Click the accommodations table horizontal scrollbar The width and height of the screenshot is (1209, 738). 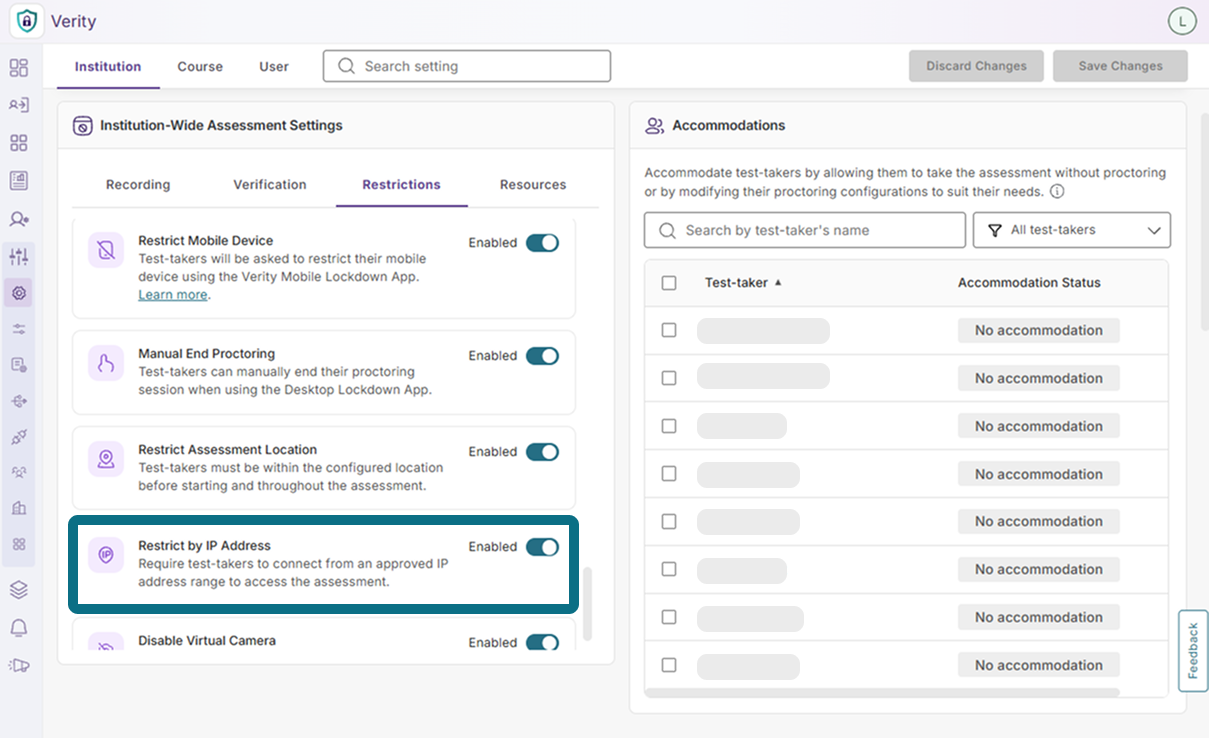pos(882,692)
